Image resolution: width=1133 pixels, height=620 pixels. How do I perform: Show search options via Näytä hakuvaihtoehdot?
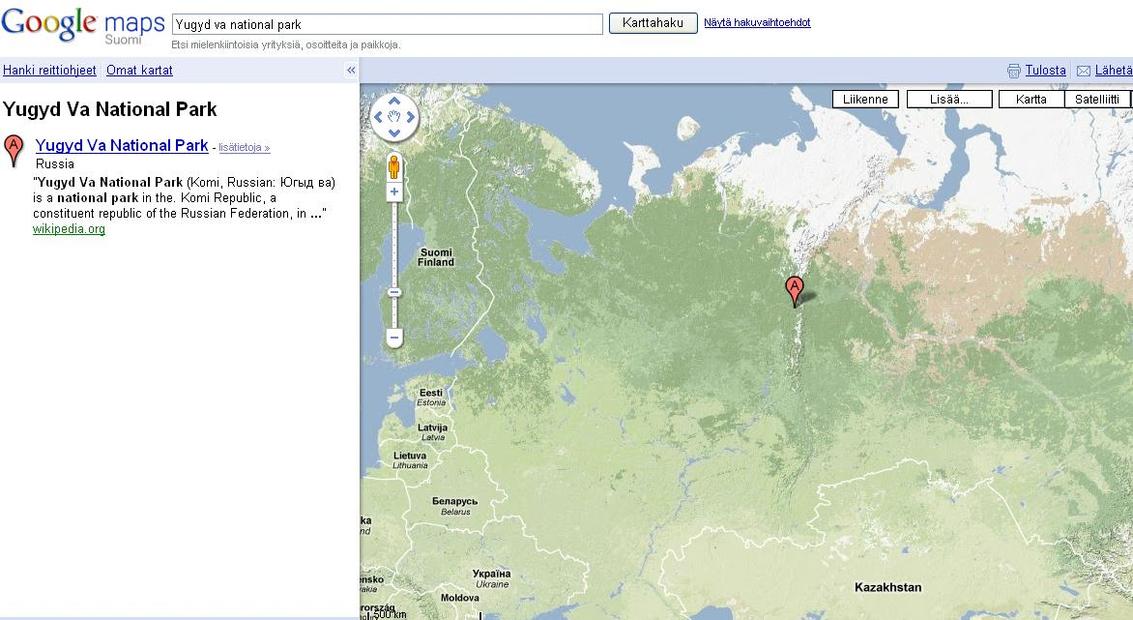[x=757, y=22]
